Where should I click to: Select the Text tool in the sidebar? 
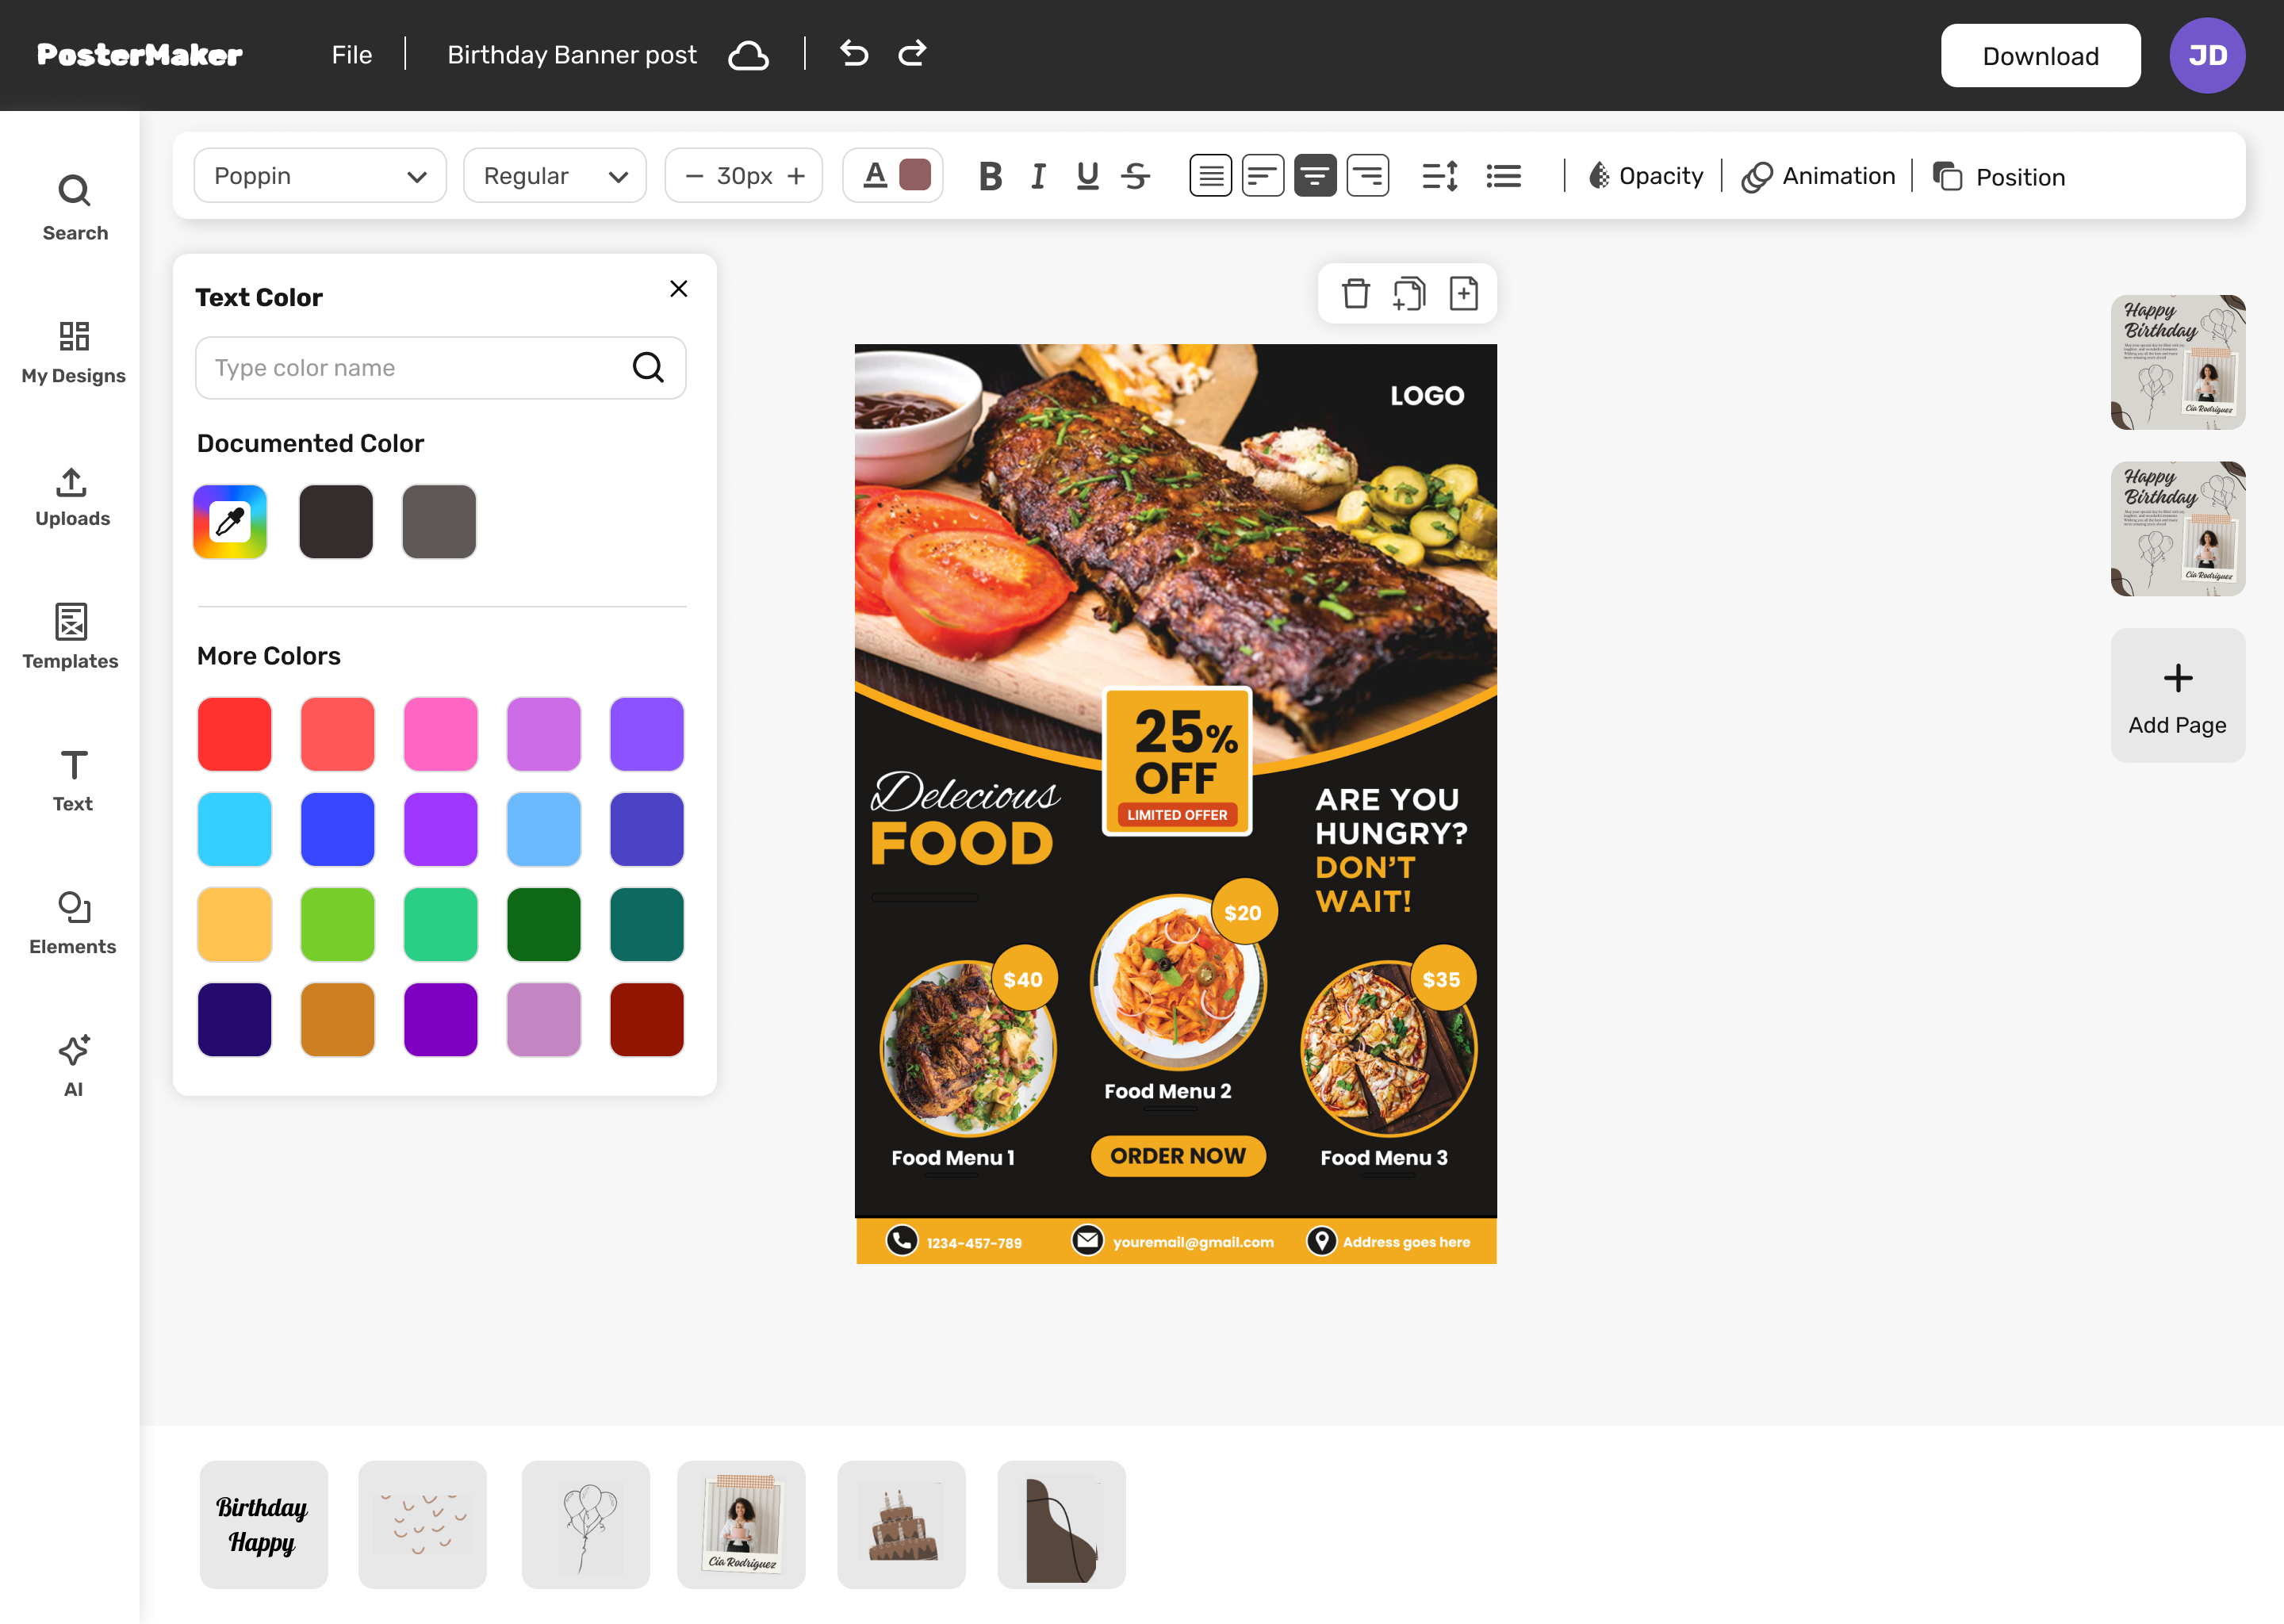coord(72,780)
